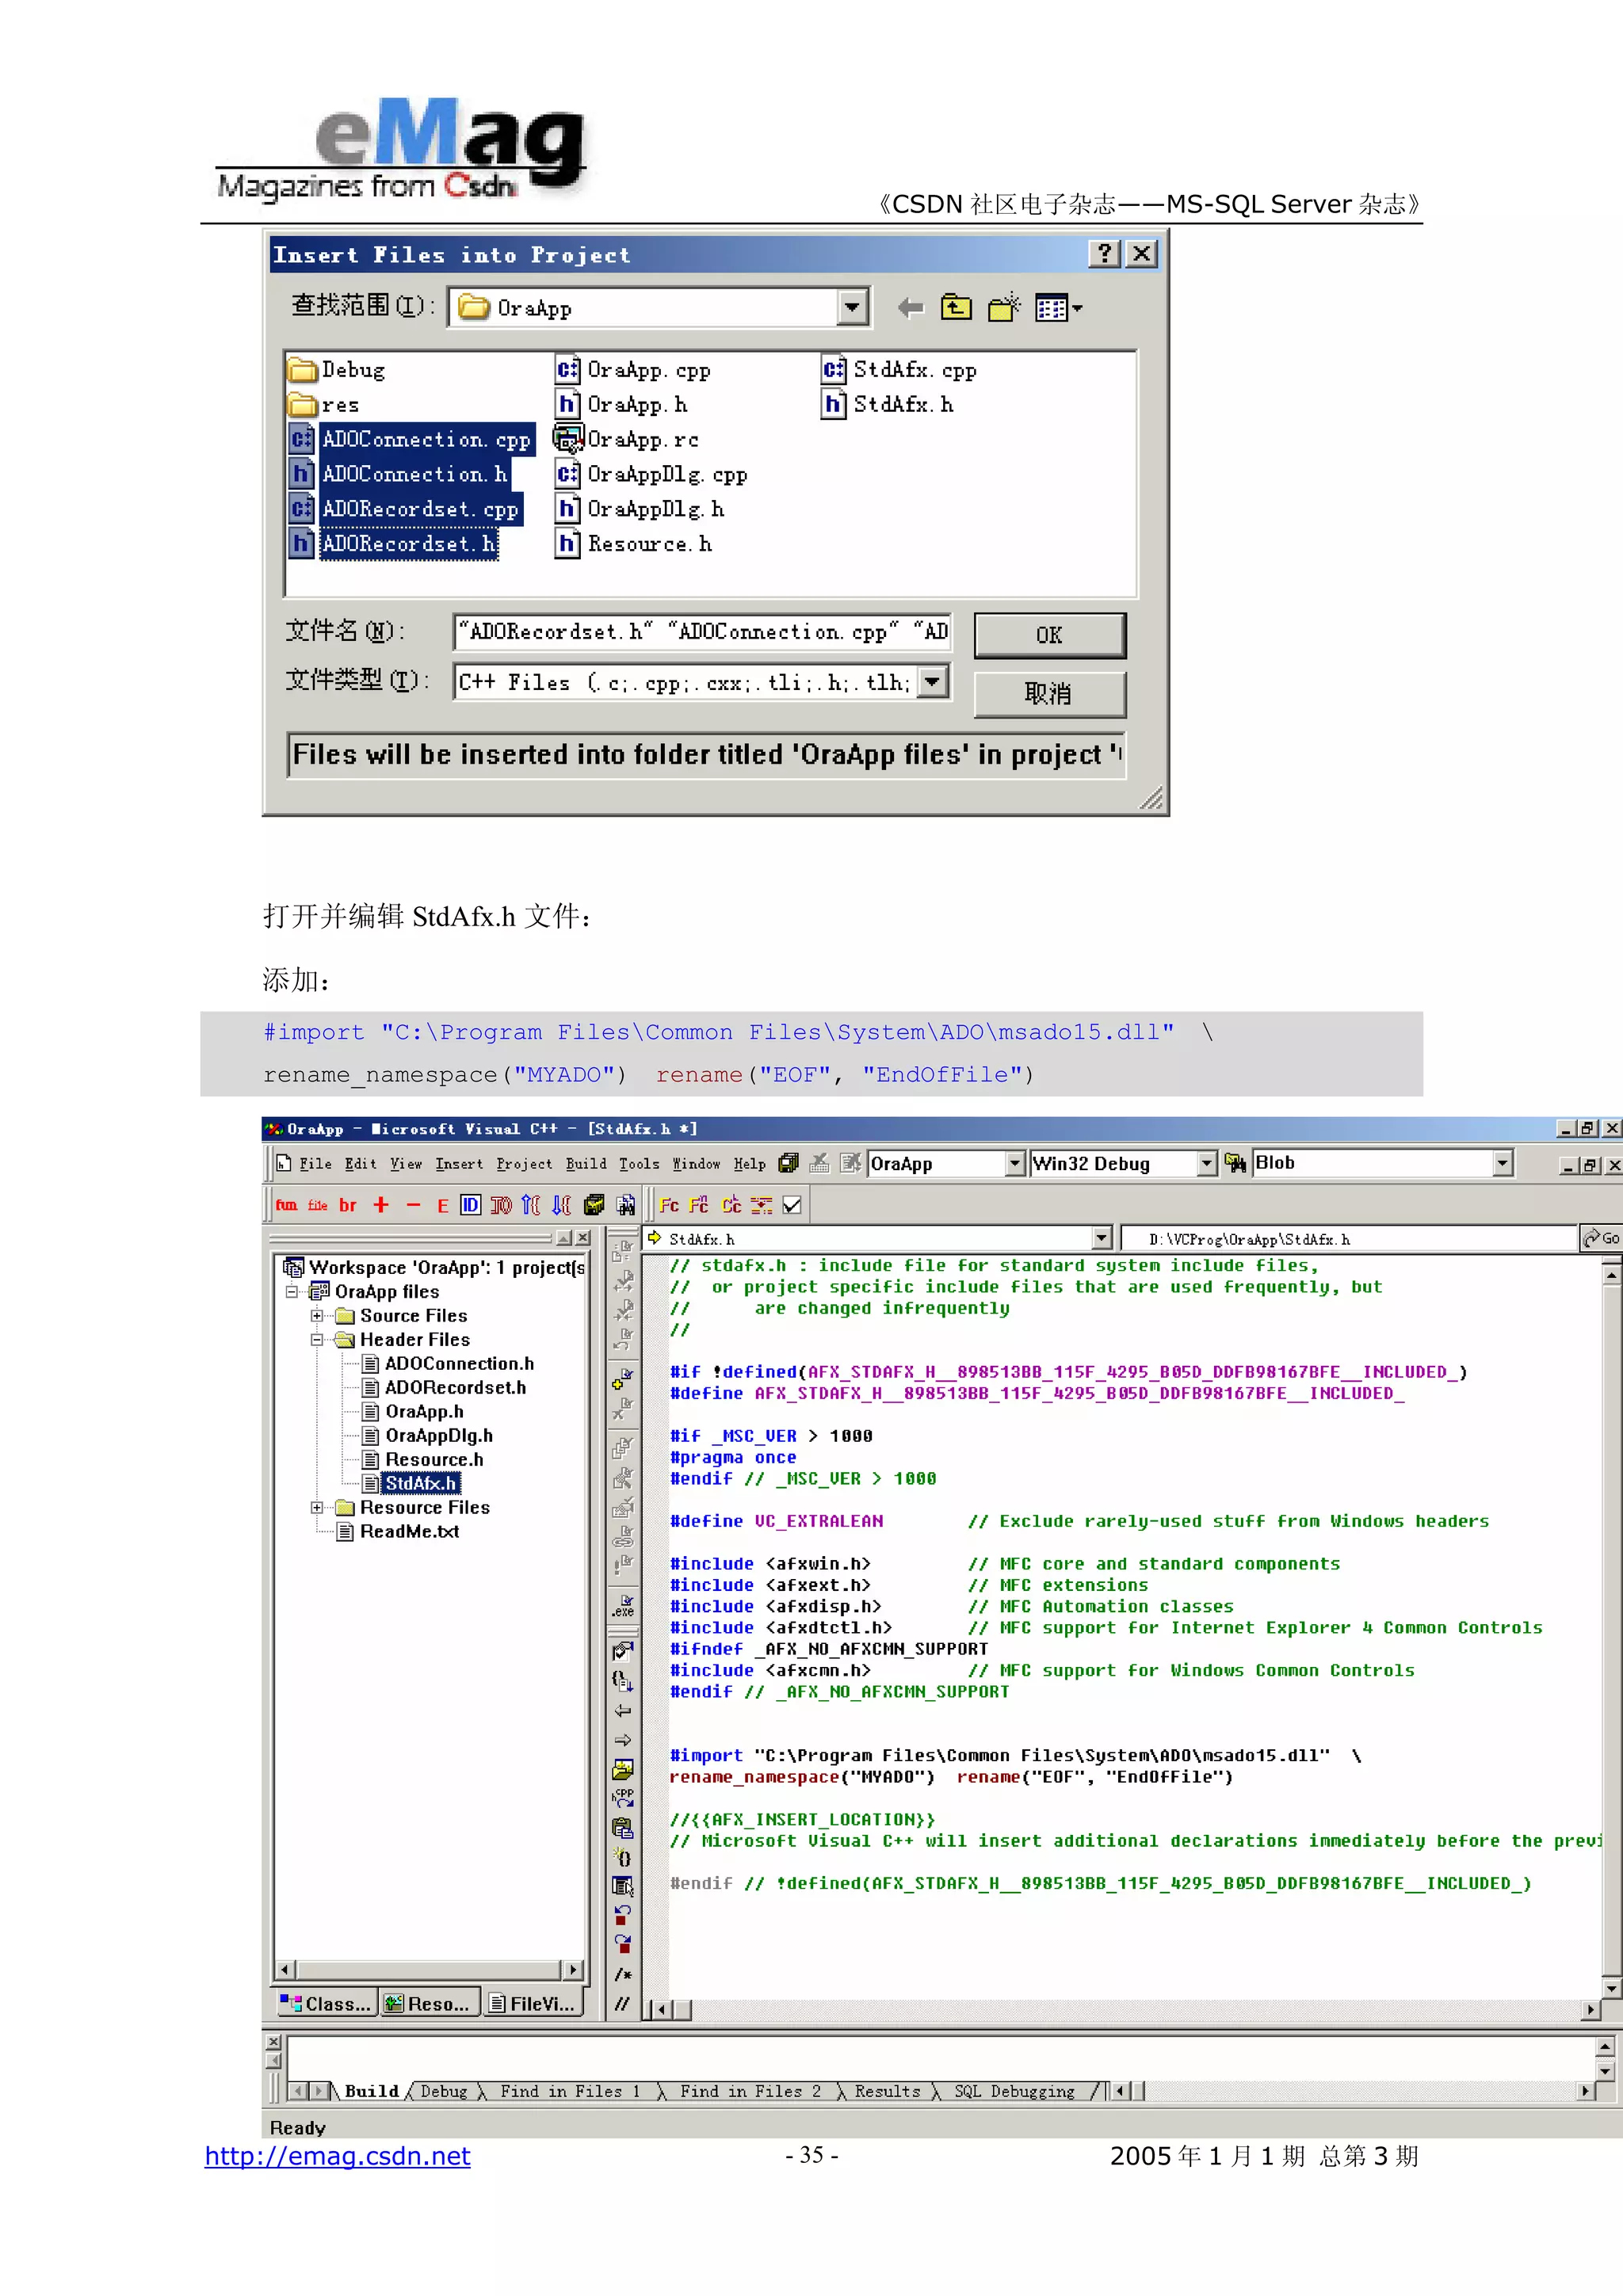
Task: Open the Blob find dropdown
Action: [x=1502, y=1163]
